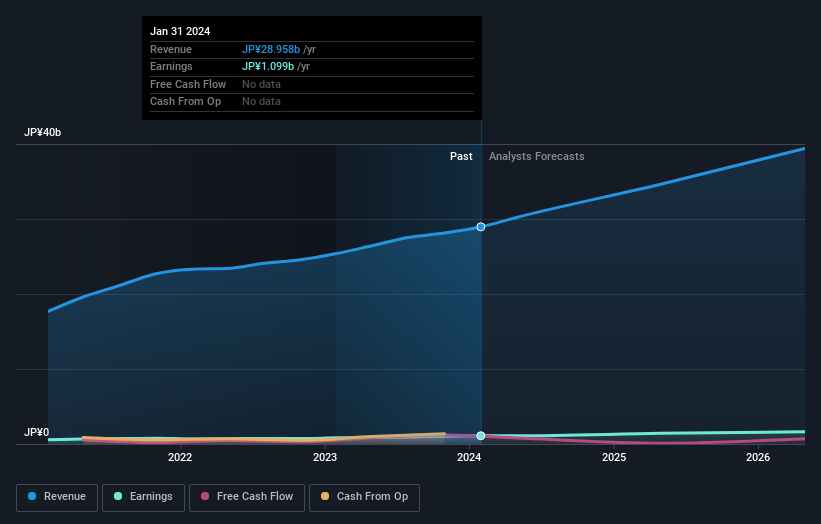Click the 'Past' label on chart
821x524 pixels.
tap(461, 157)
